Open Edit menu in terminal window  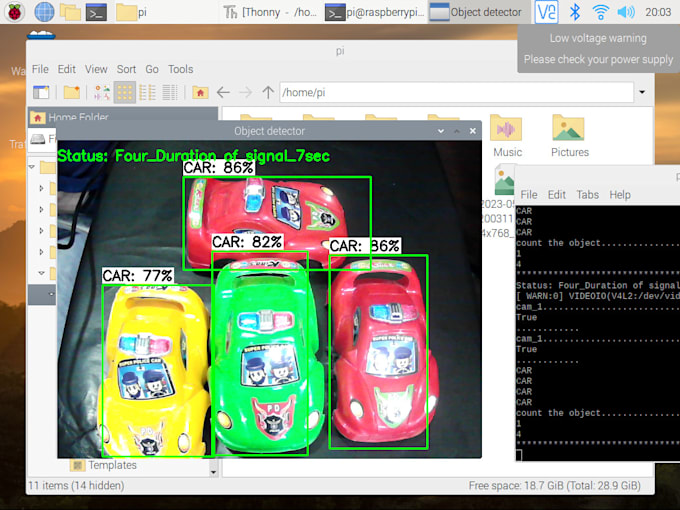(556, 195)
